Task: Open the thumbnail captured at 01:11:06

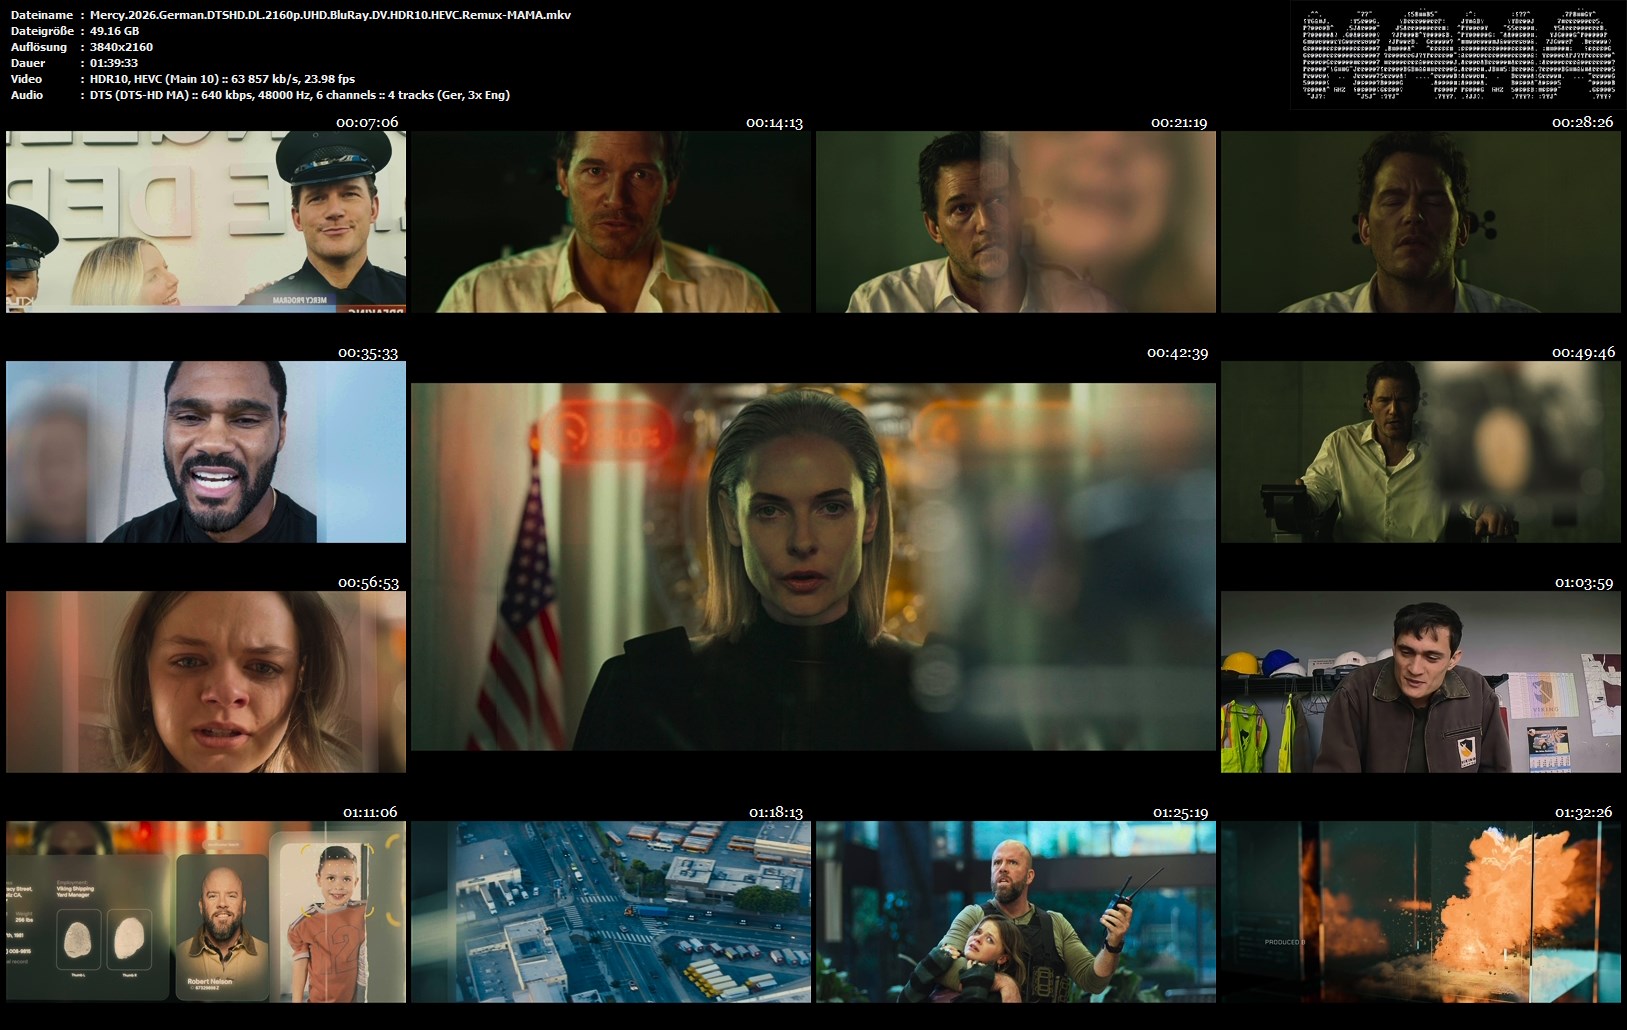Action: point(206,912)
